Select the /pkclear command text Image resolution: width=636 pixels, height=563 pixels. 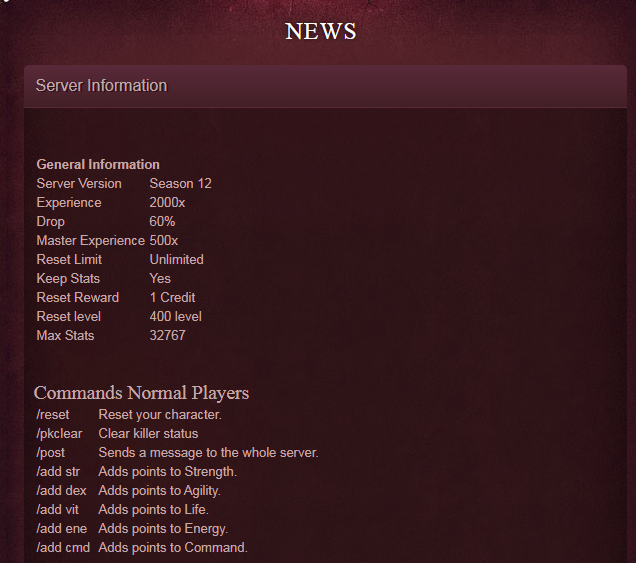click(x=59, y=433)
